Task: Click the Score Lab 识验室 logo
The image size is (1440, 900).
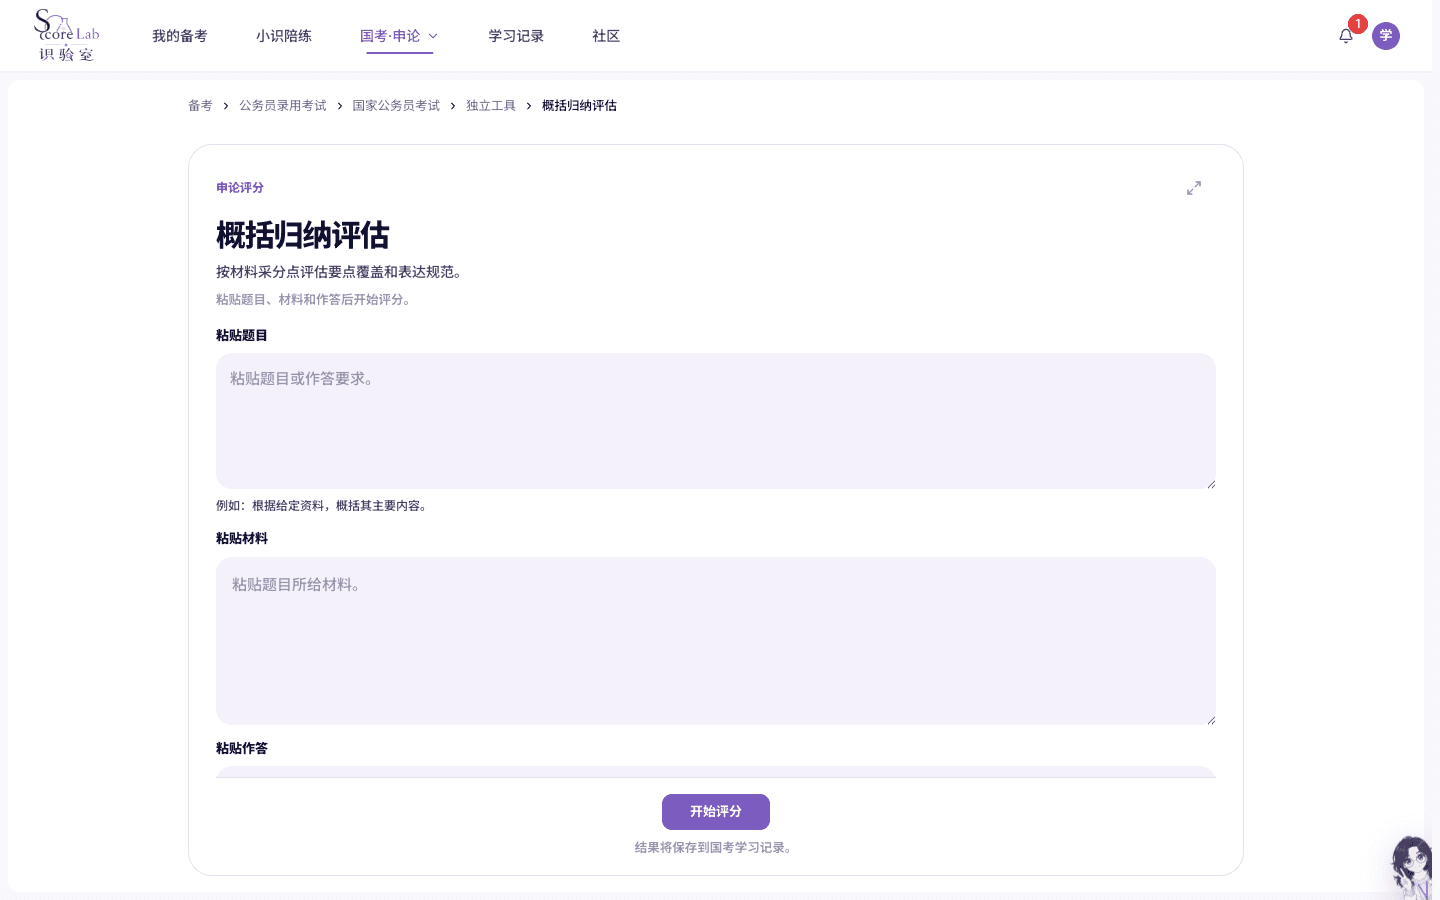Action: pos(67,36)
